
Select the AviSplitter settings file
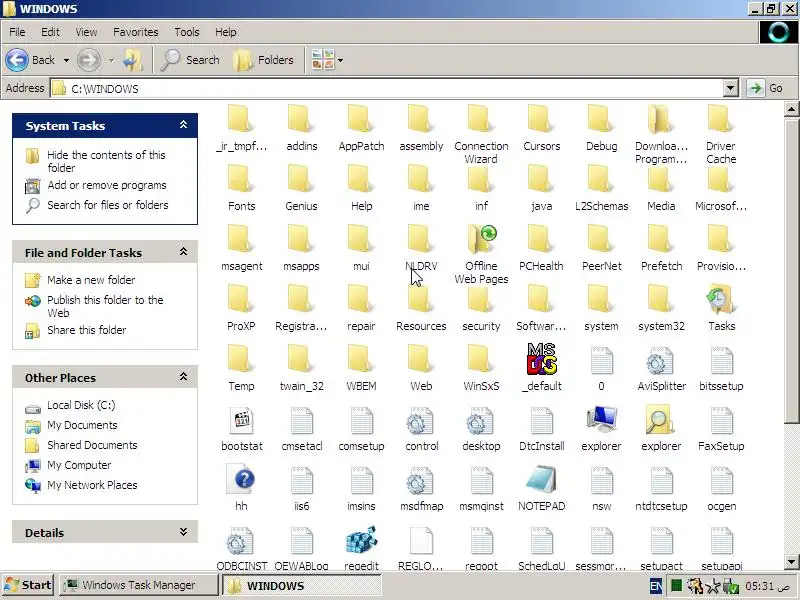click(661, 360)
